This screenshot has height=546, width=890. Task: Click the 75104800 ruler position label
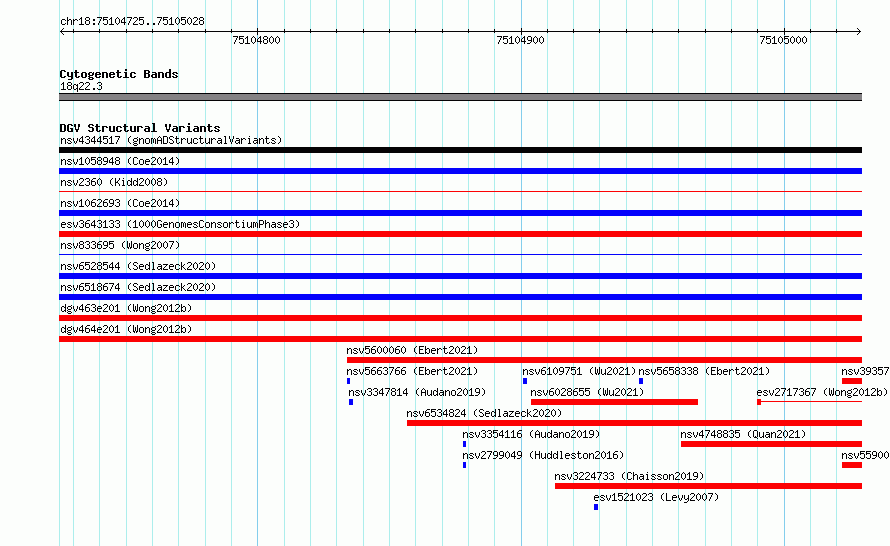coord(257,40)
